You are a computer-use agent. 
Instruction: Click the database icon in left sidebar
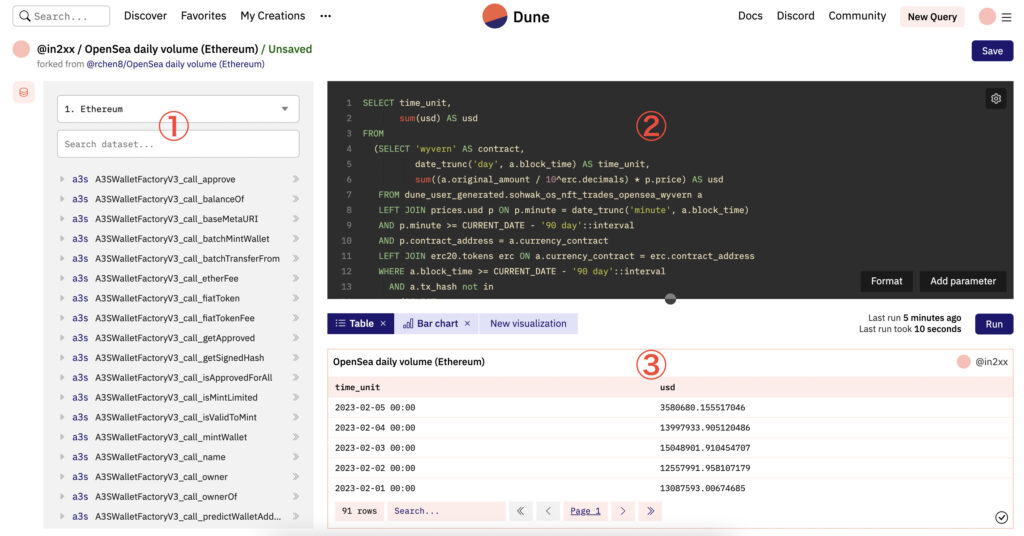click(x=24, y=92)
